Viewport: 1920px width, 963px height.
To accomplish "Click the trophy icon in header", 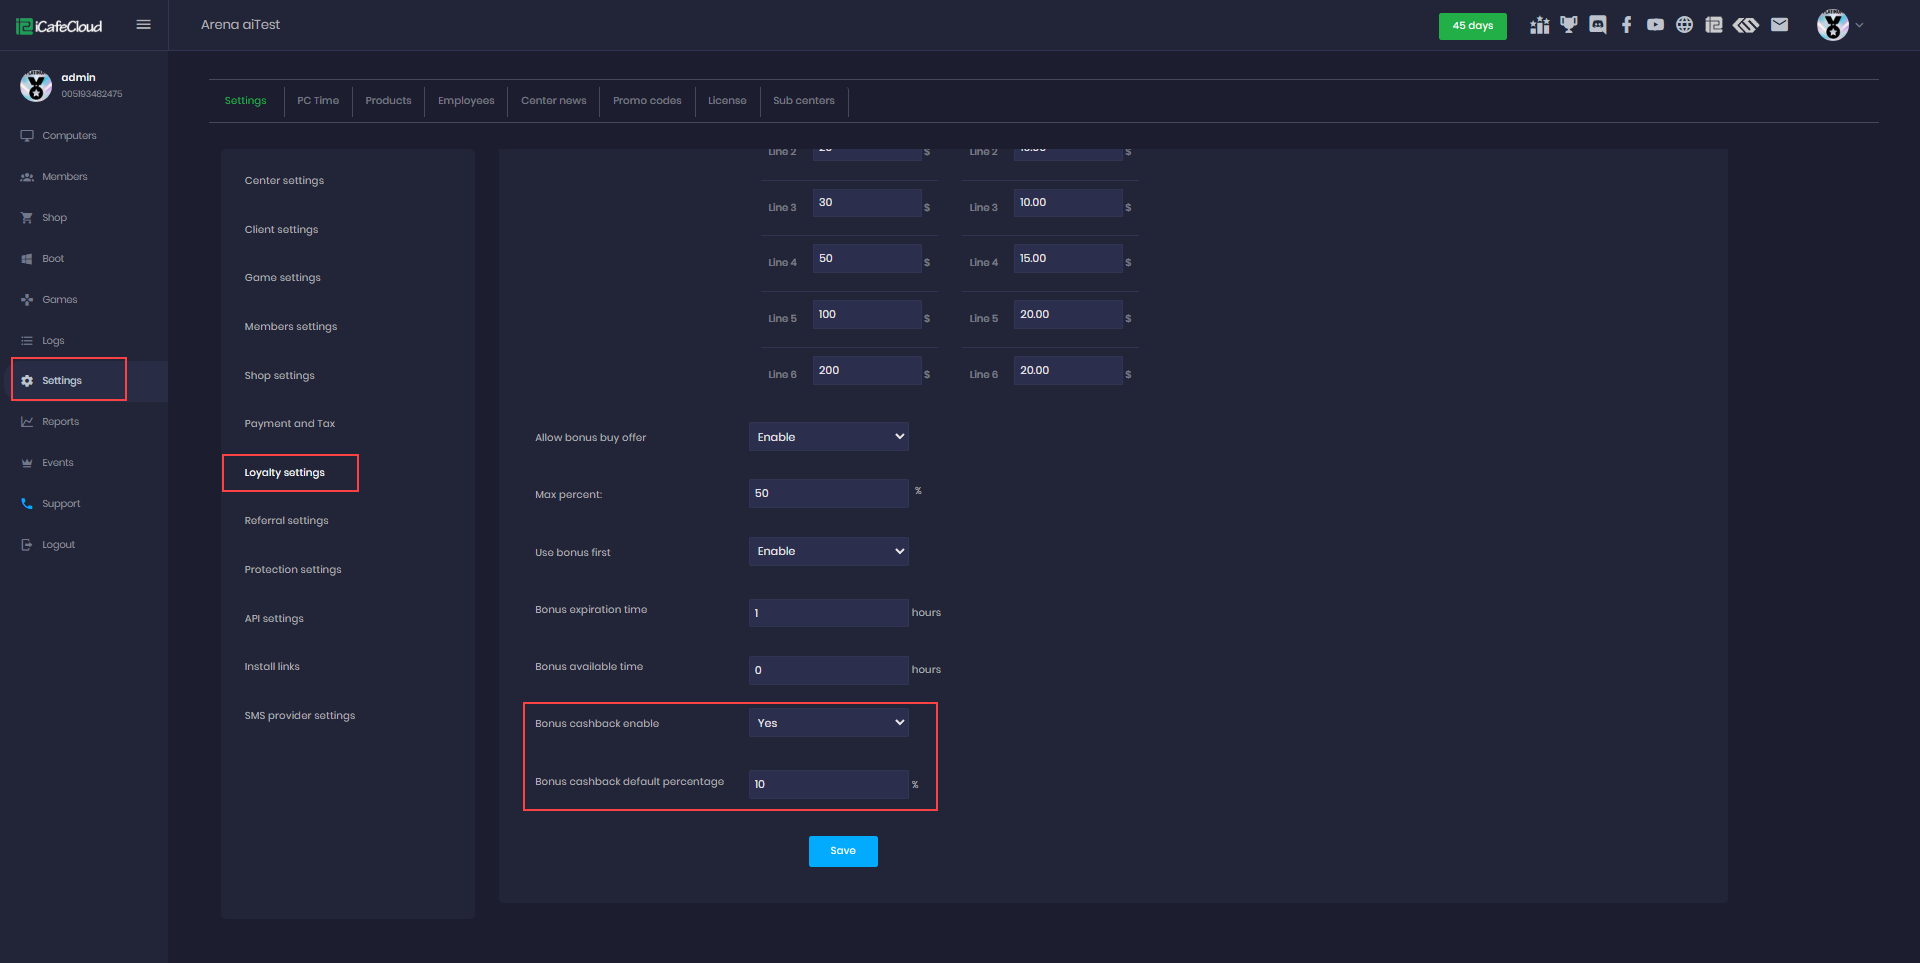I will click(x=1569, y=25).
